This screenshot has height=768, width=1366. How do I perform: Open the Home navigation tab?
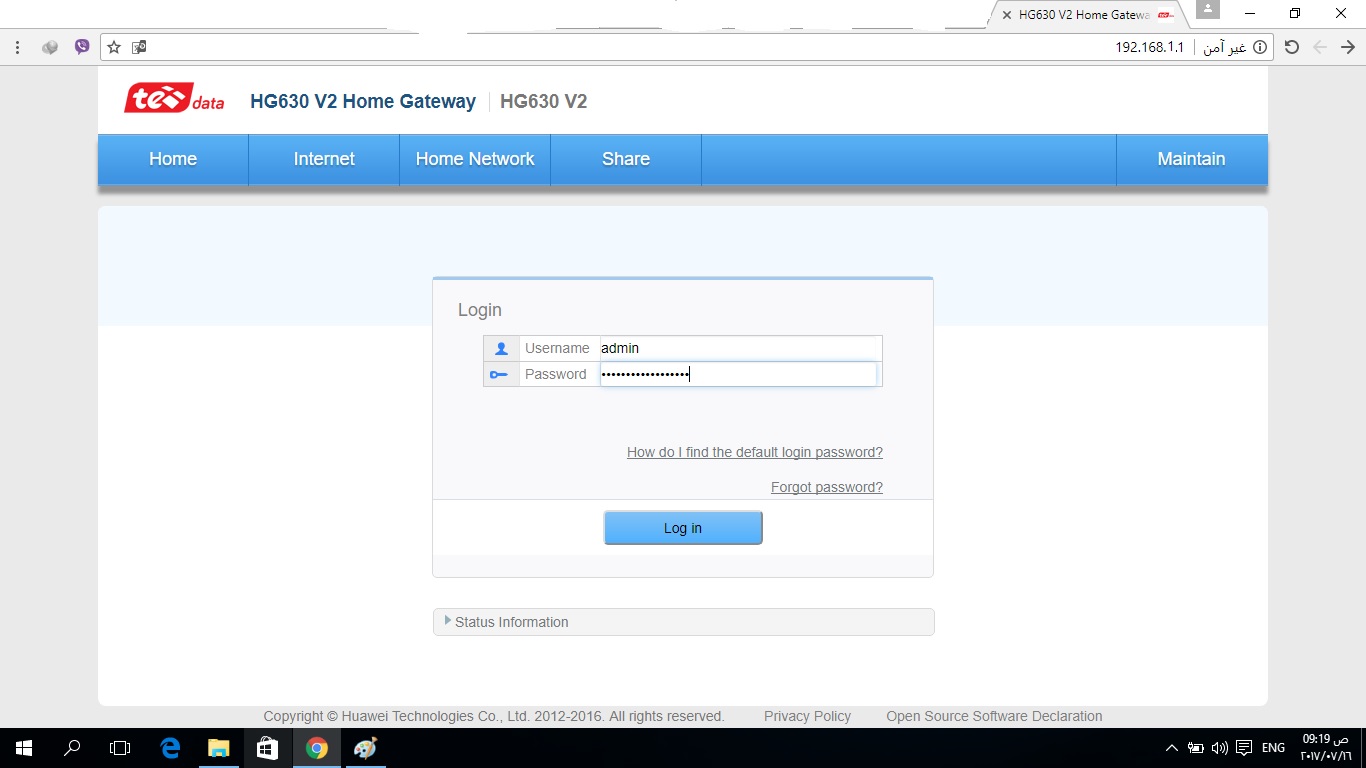coord(173,159)
